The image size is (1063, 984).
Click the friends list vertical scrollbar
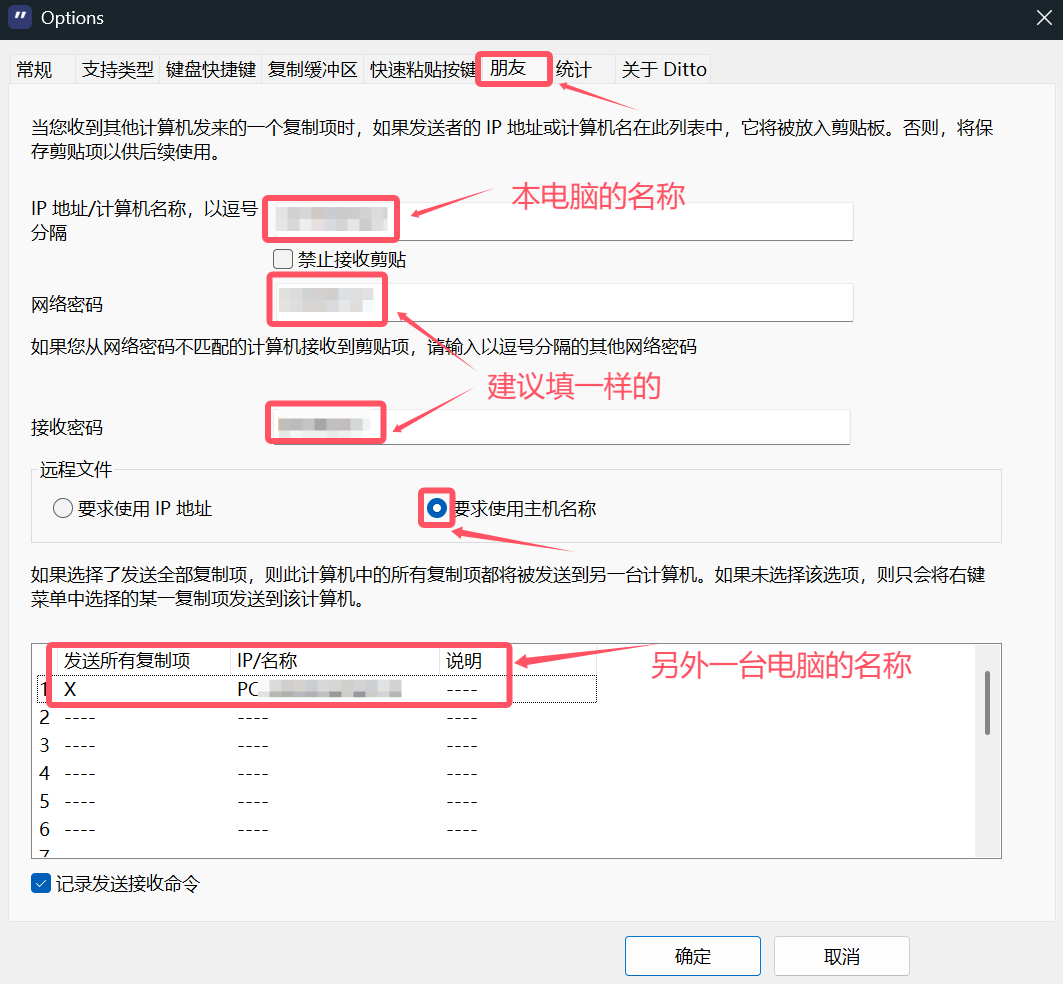coord(988,704)
